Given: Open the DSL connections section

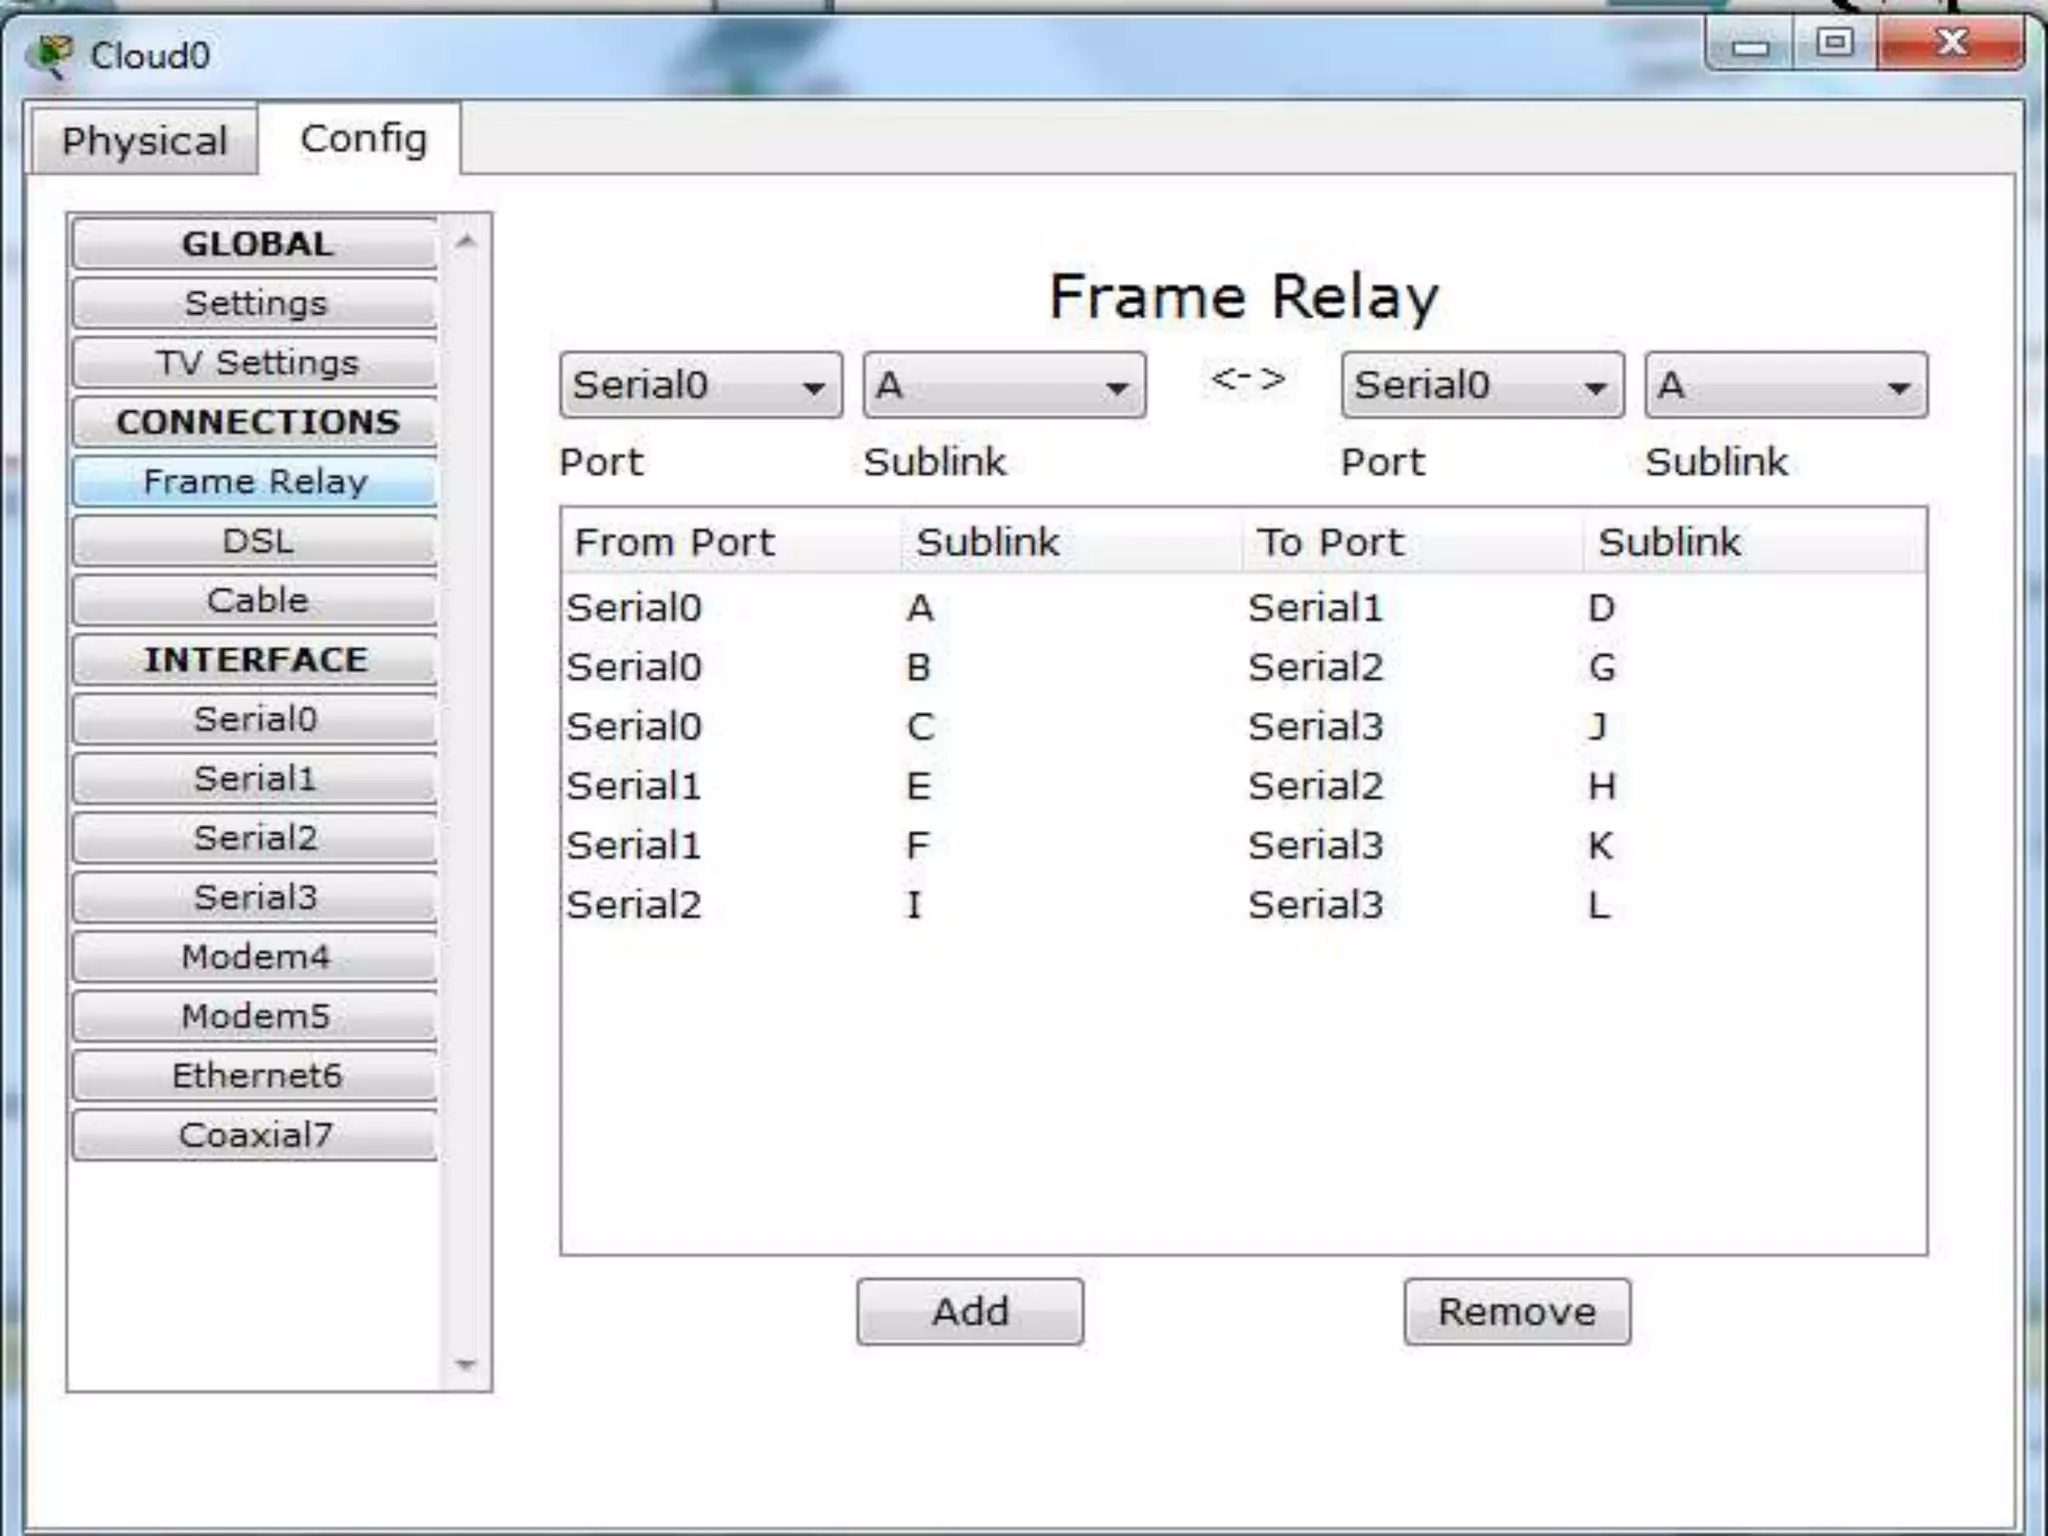Looking at the screenshot, I should point(256,541).
